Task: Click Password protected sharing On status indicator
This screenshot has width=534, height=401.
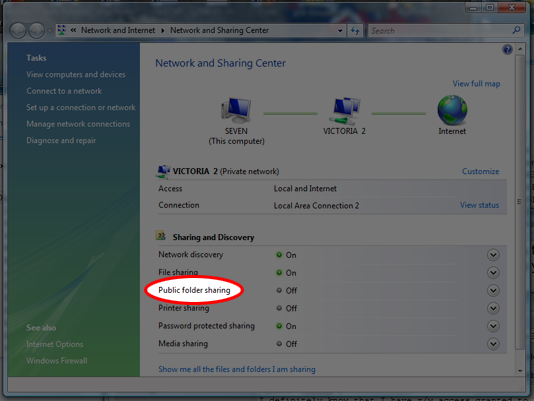Action: click(279, 326)
